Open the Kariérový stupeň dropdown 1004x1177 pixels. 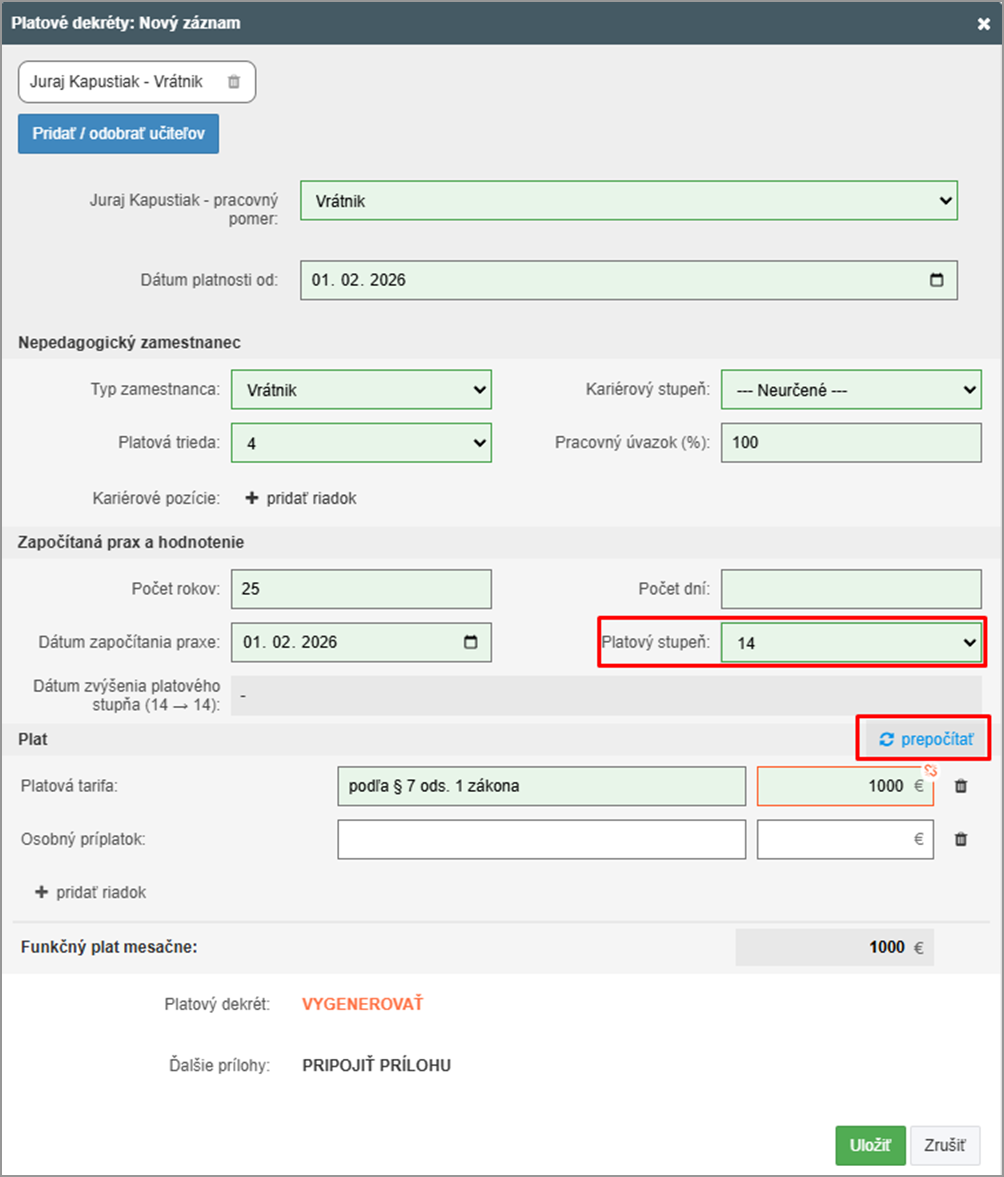pyautogui.click(x=851, y=389)
